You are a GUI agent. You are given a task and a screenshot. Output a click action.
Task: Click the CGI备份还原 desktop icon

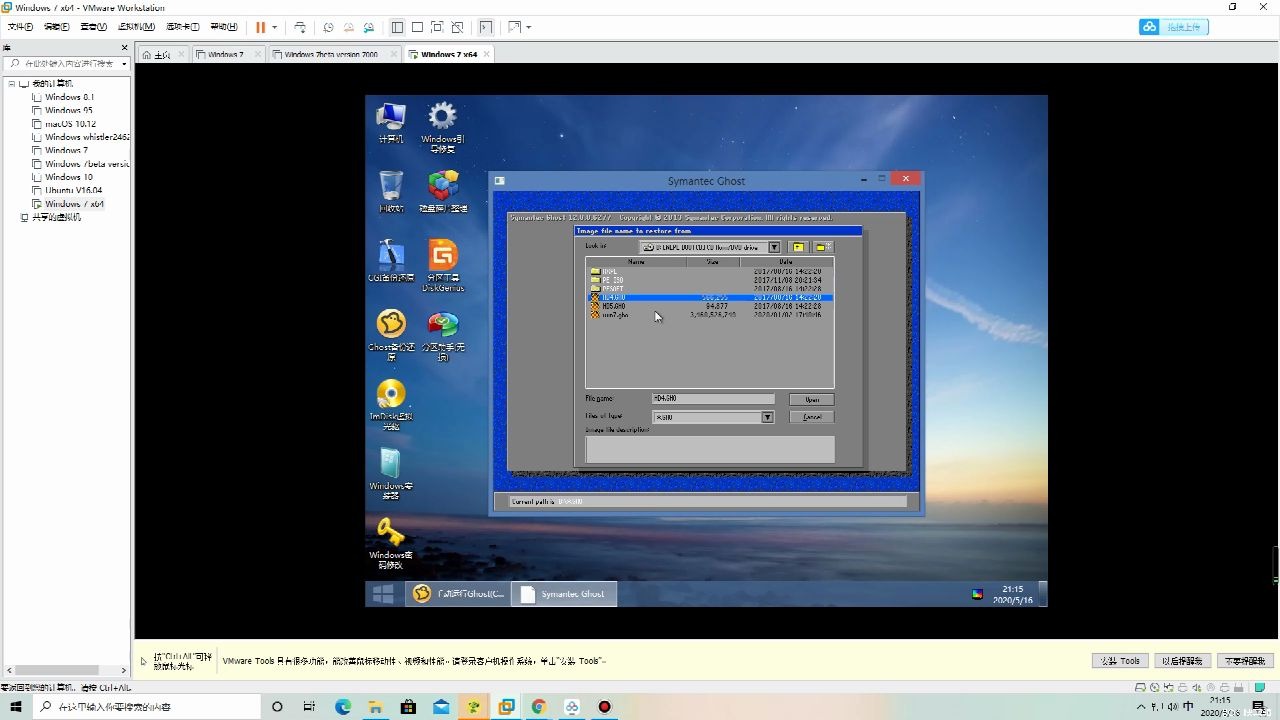click(391, 260)
